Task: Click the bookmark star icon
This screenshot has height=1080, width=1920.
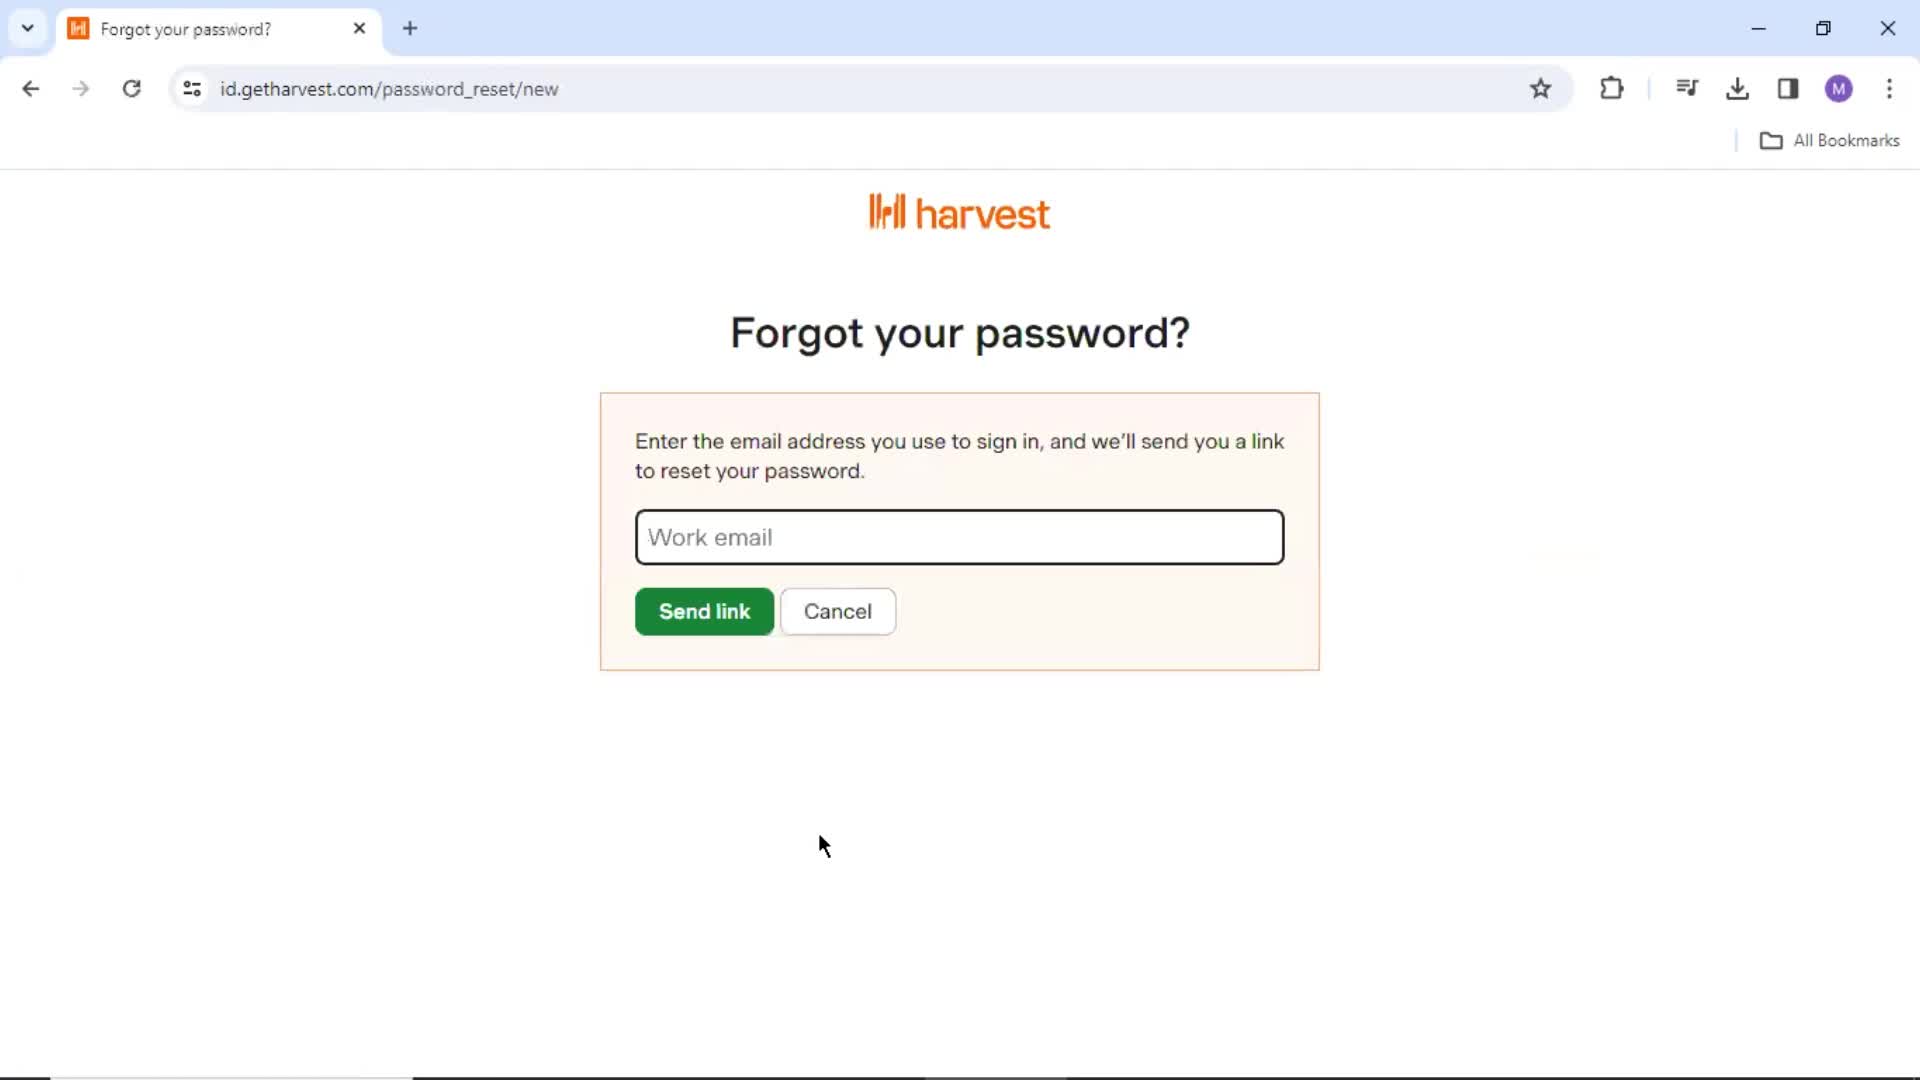Action: [1540, 88]
